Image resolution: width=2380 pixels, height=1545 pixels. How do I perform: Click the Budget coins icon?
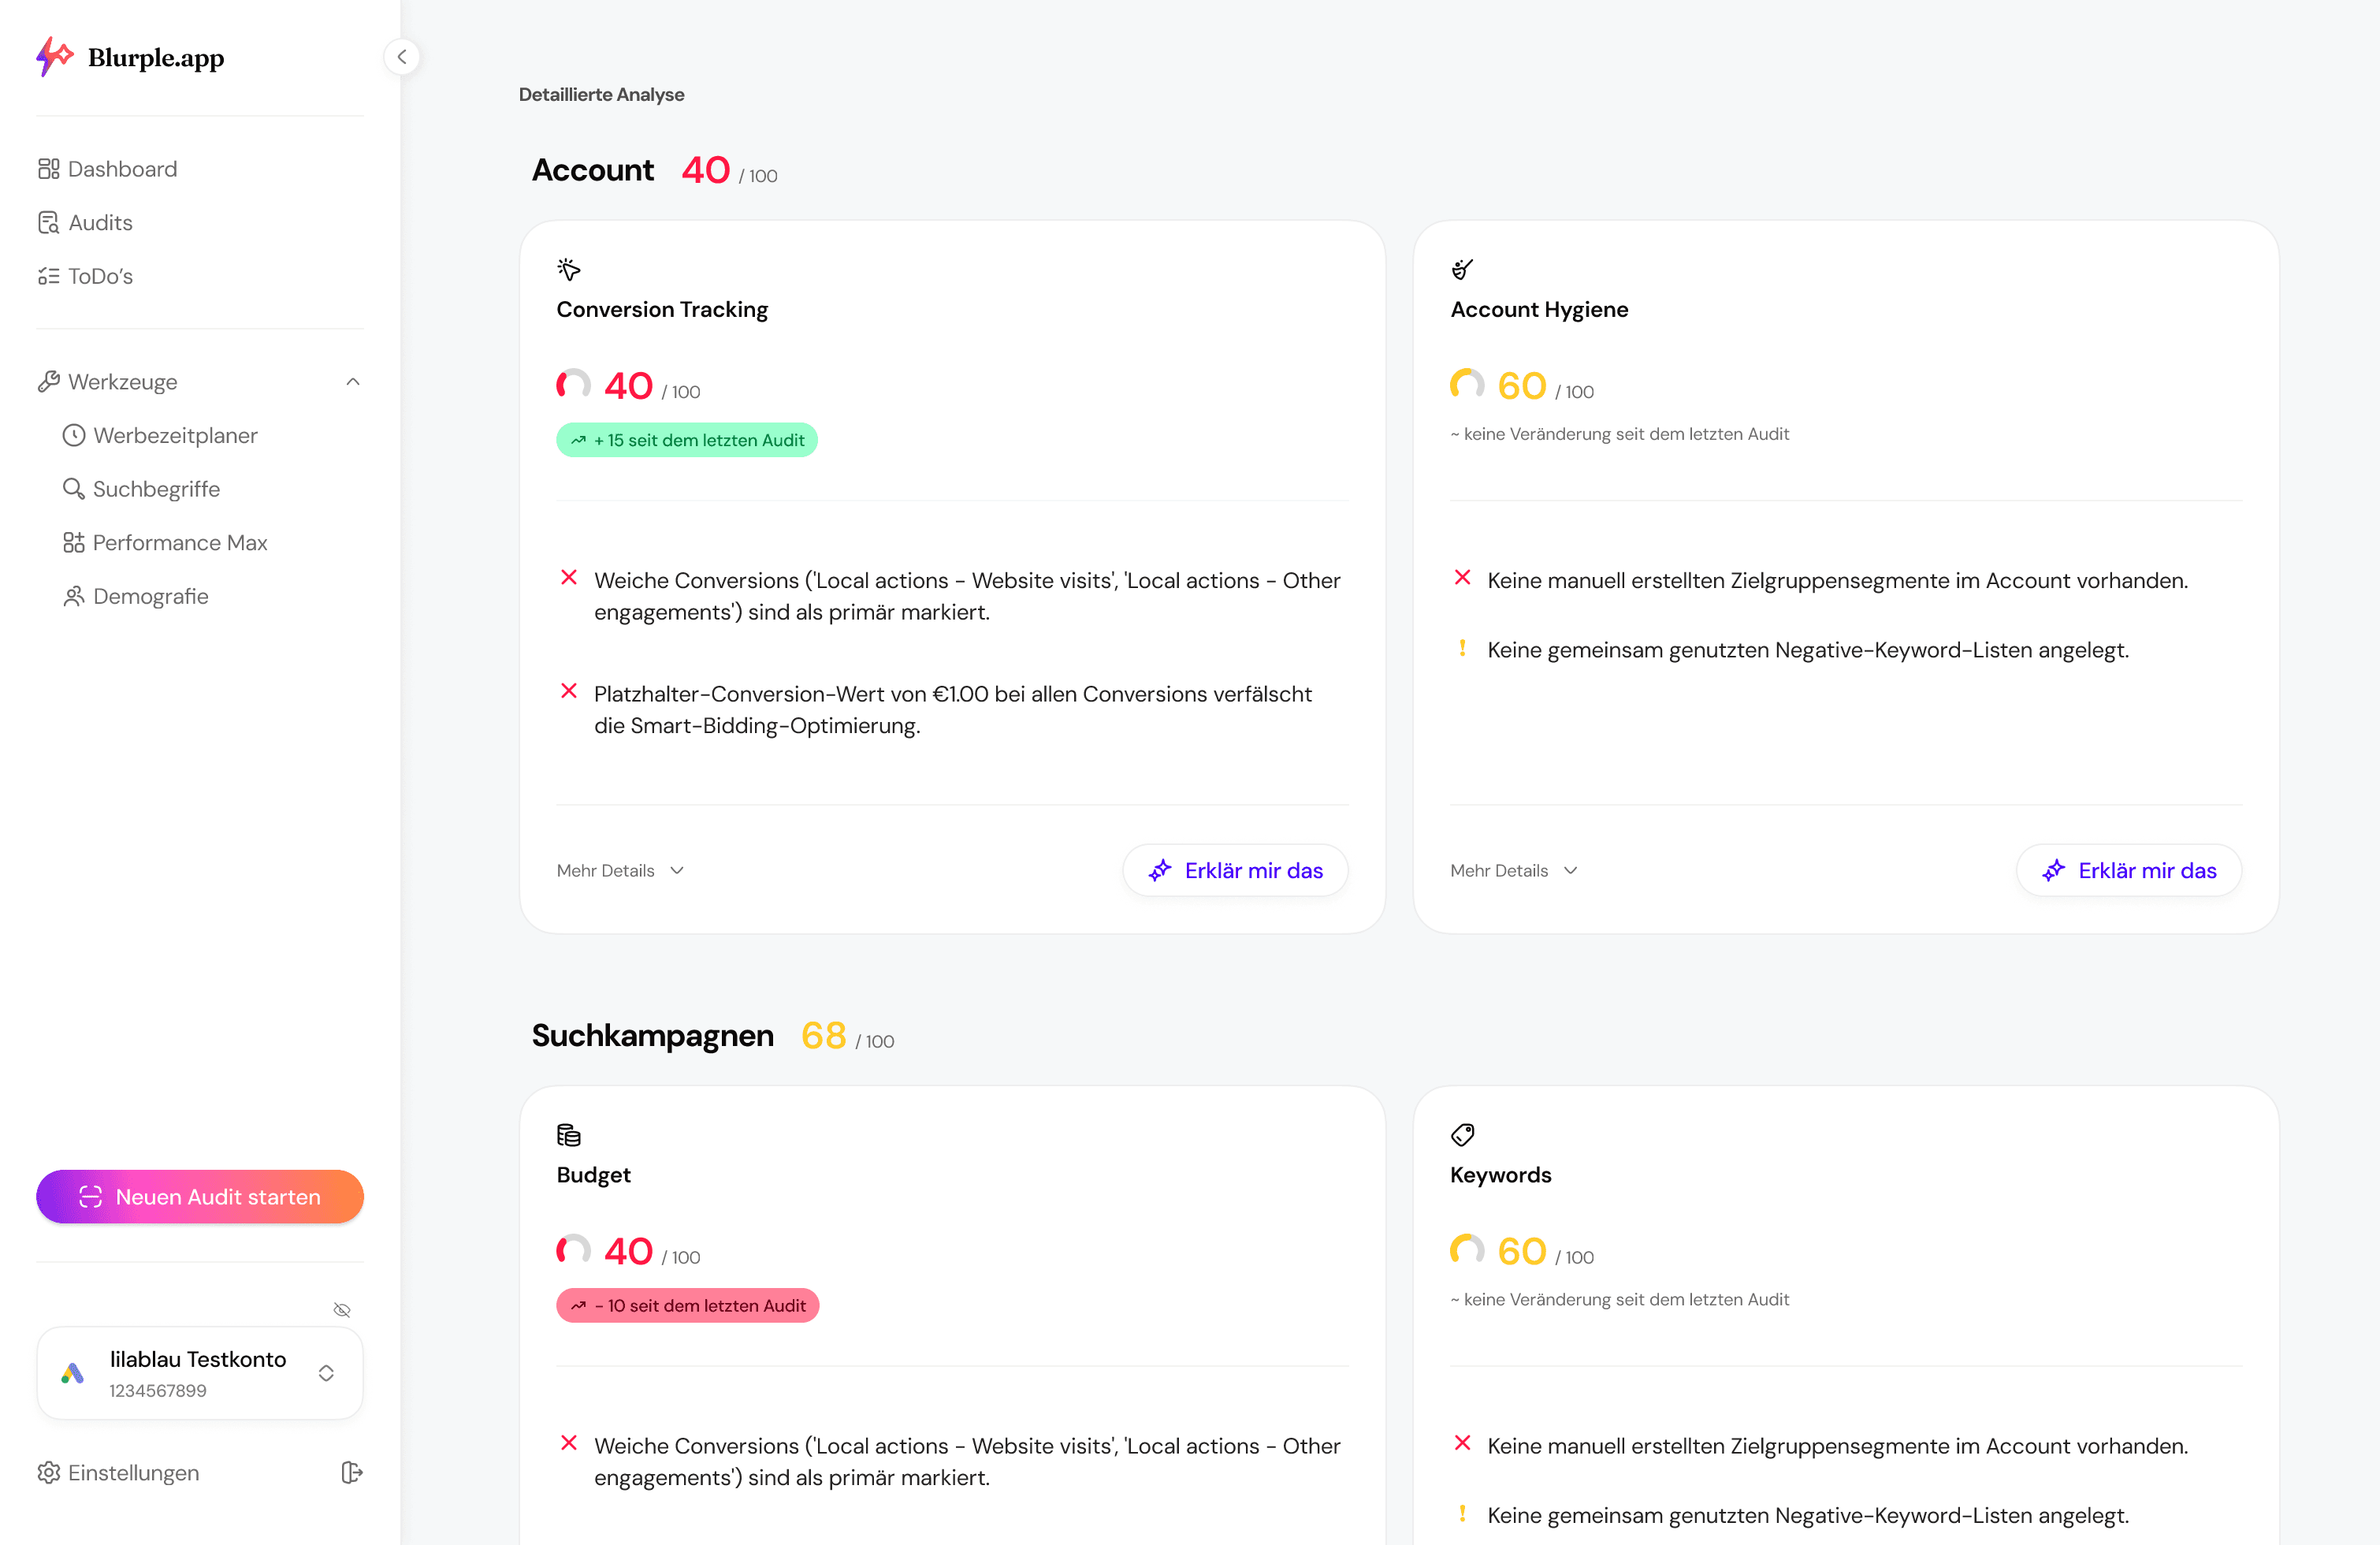click(x=569, y=1135)
